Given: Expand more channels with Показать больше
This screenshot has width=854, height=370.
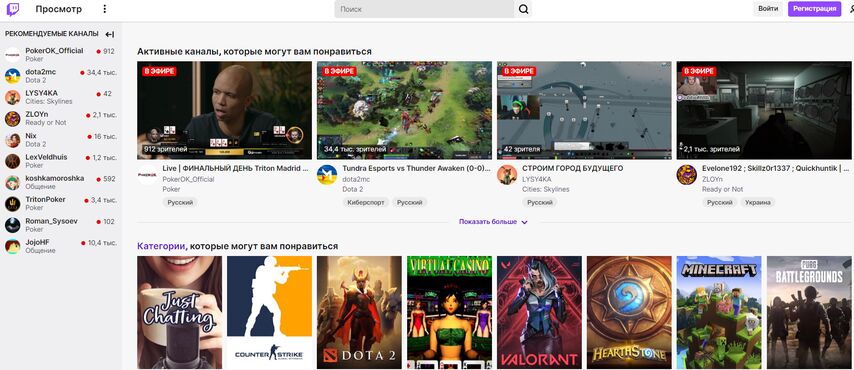Looking at the screenshot, I should coord(493,222).
